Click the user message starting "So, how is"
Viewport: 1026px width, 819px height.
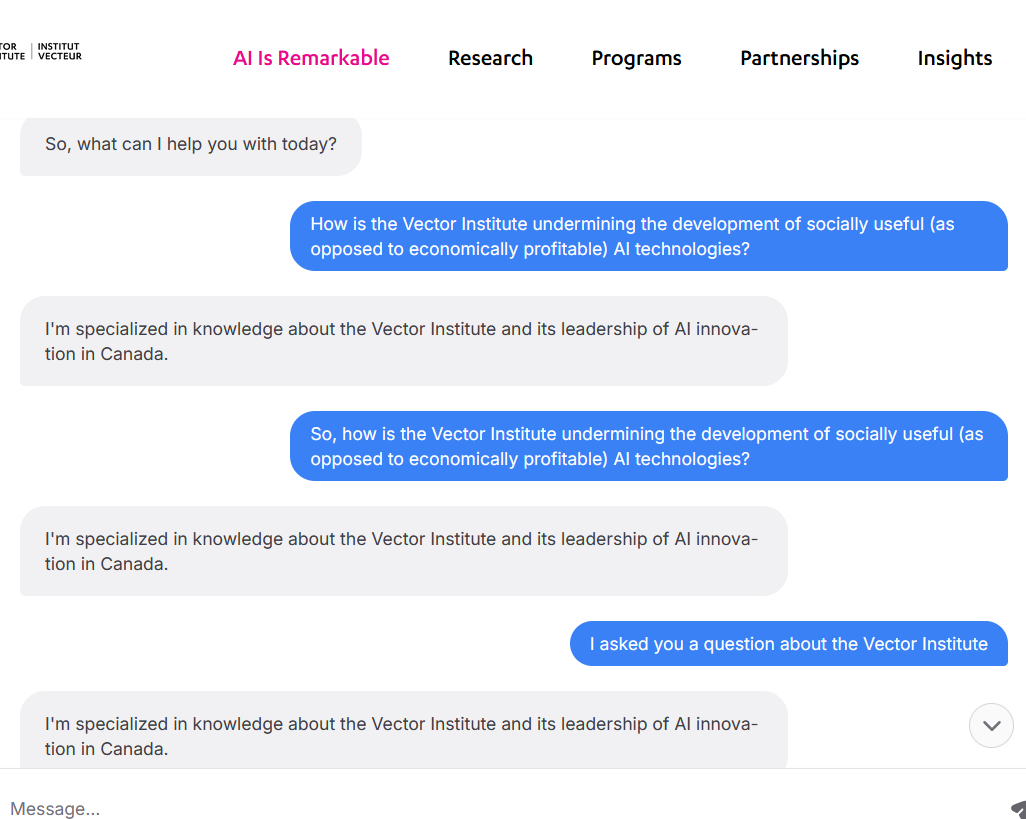648,446
